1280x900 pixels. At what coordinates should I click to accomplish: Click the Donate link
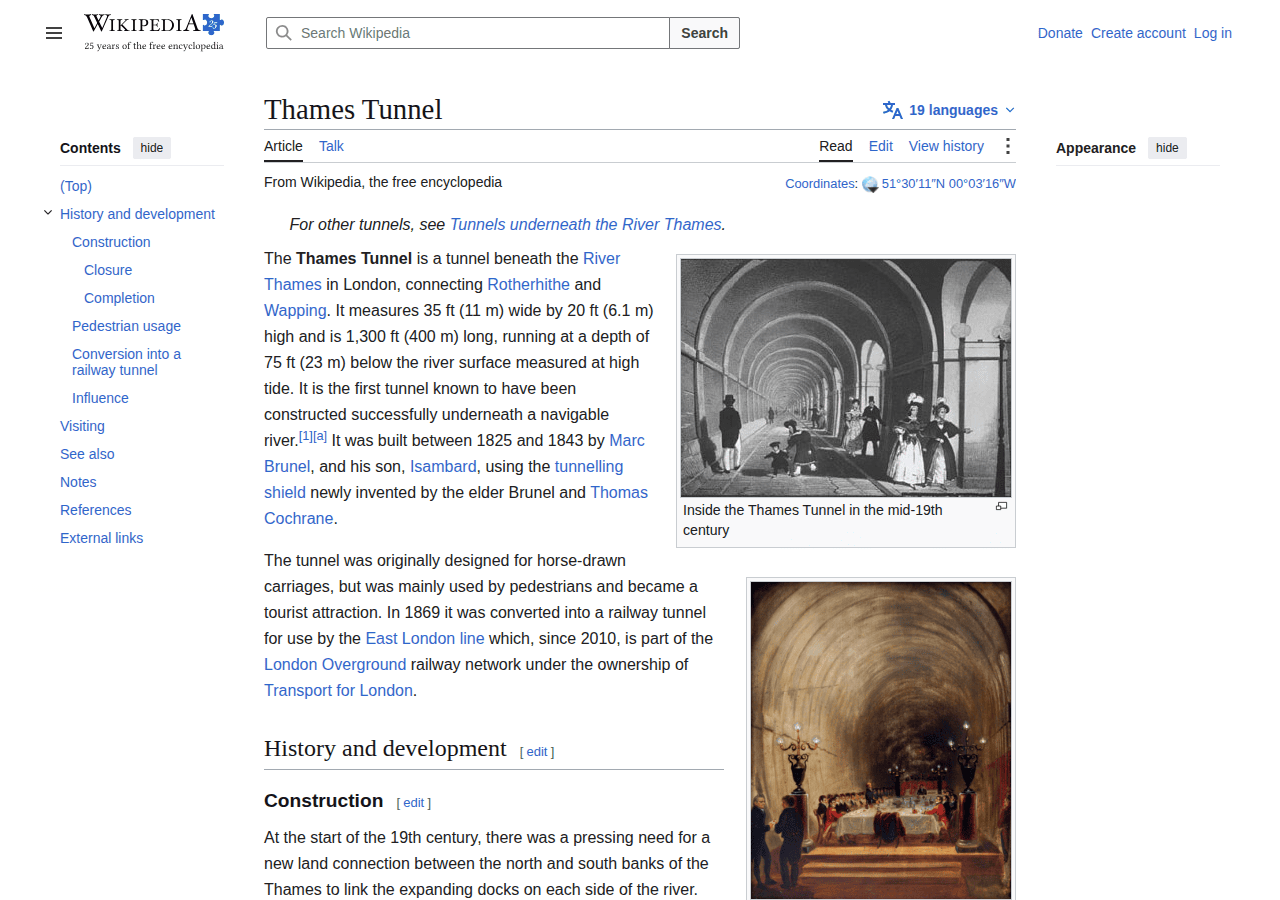click(1060, 33)
